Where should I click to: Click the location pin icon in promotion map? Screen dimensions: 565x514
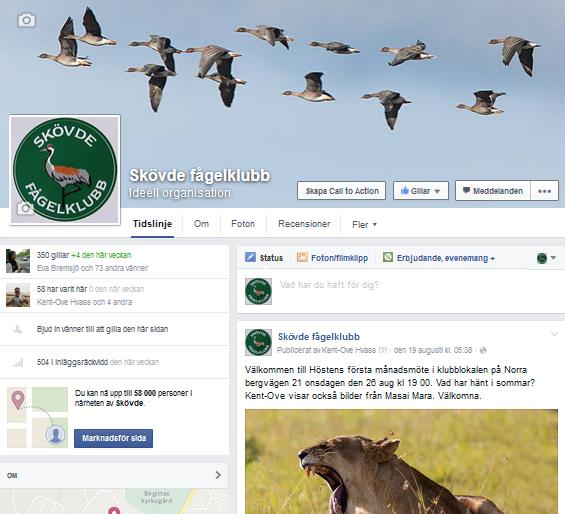pos(18,400)
